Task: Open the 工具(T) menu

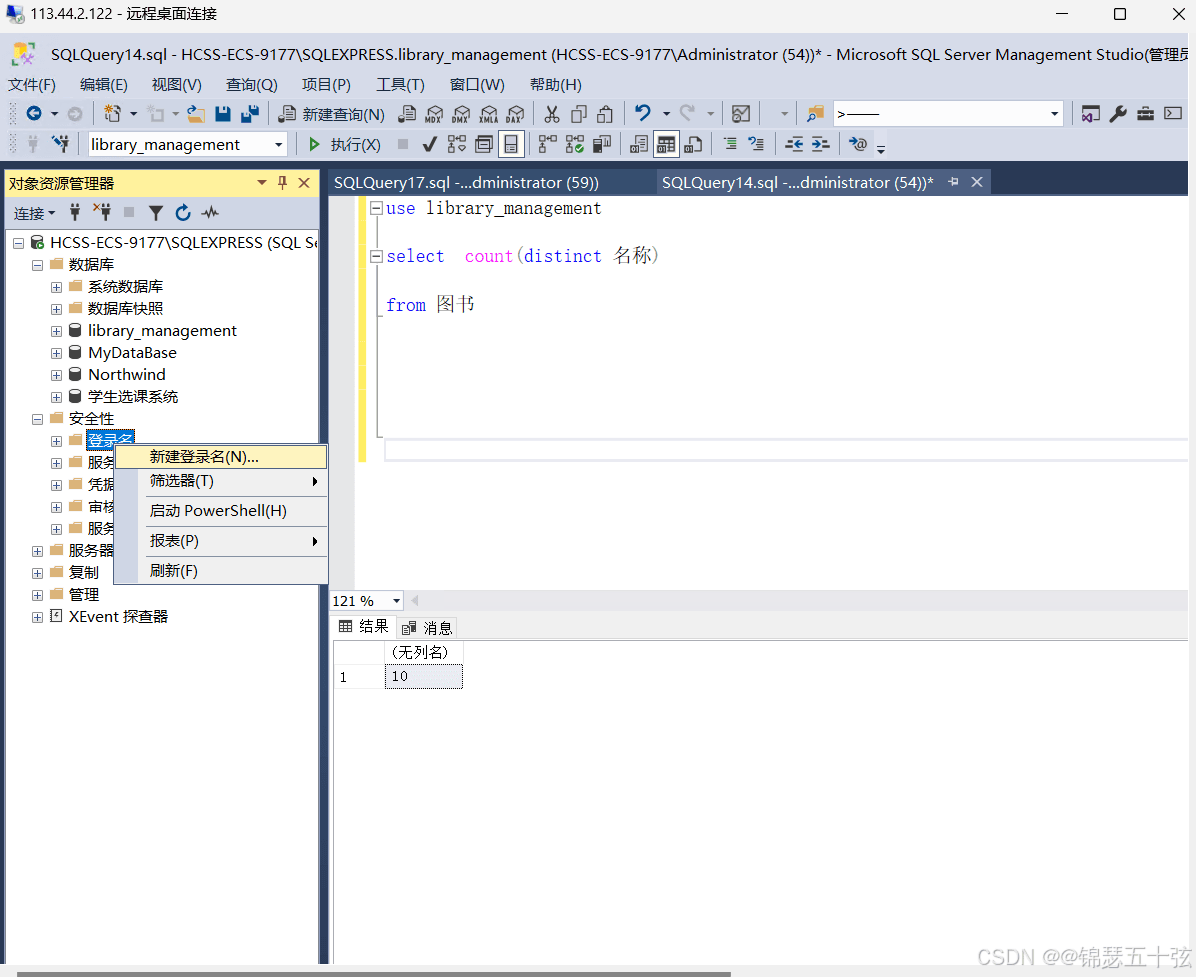Action: 400,85
